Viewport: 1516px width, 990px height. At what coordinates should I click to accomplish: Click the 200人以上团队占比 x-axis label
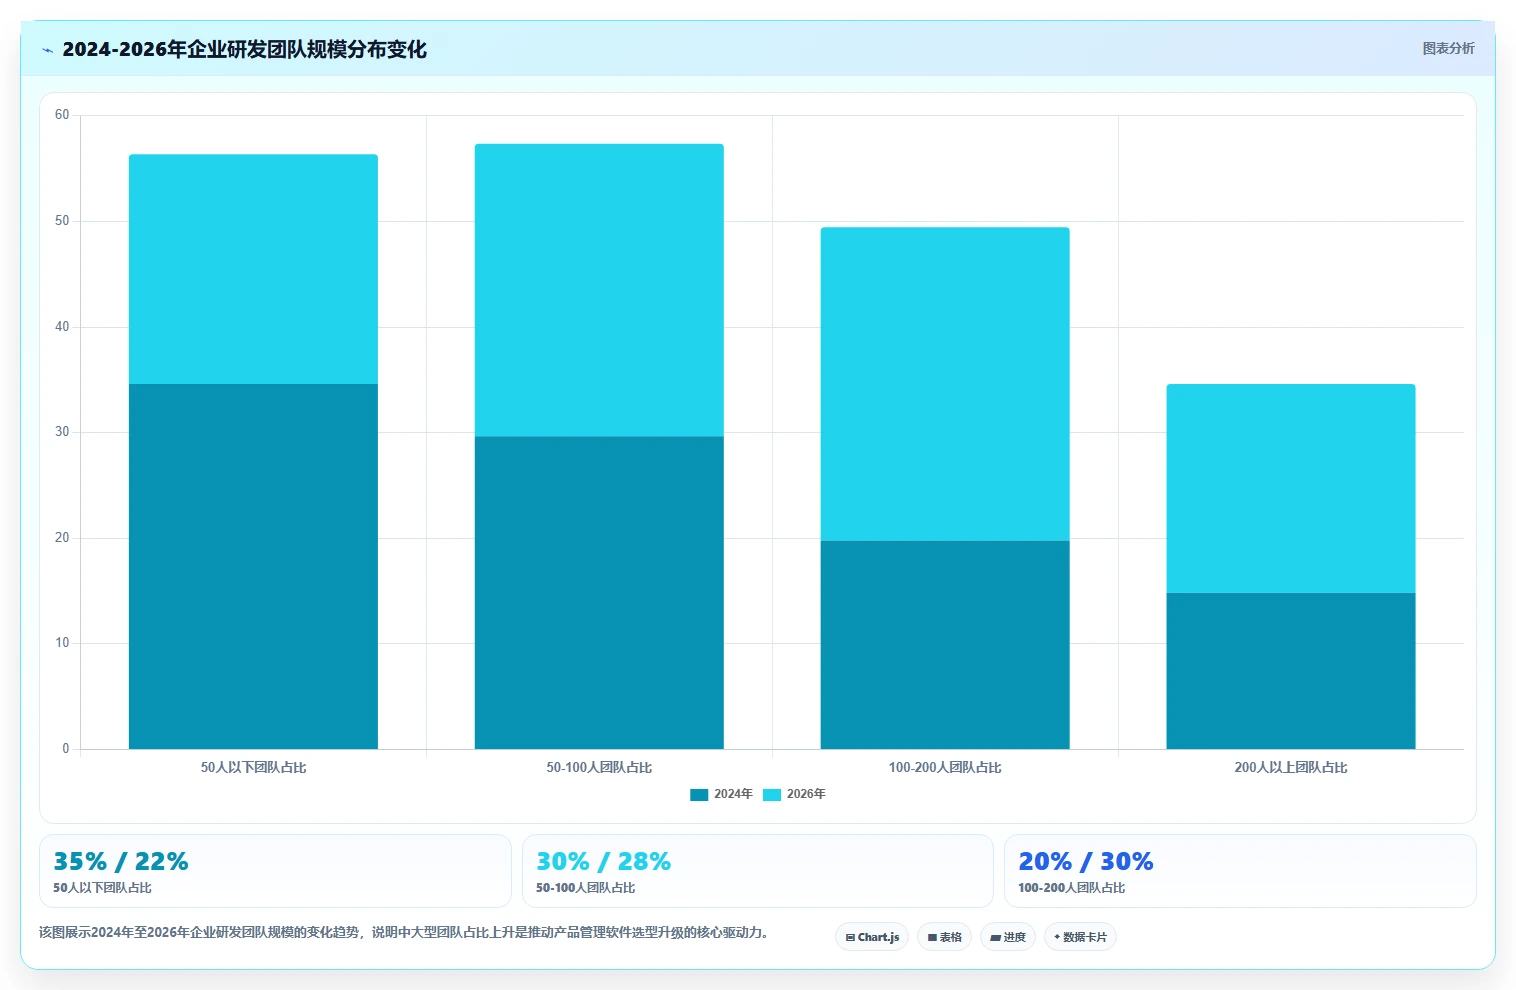coord(1291,768)
